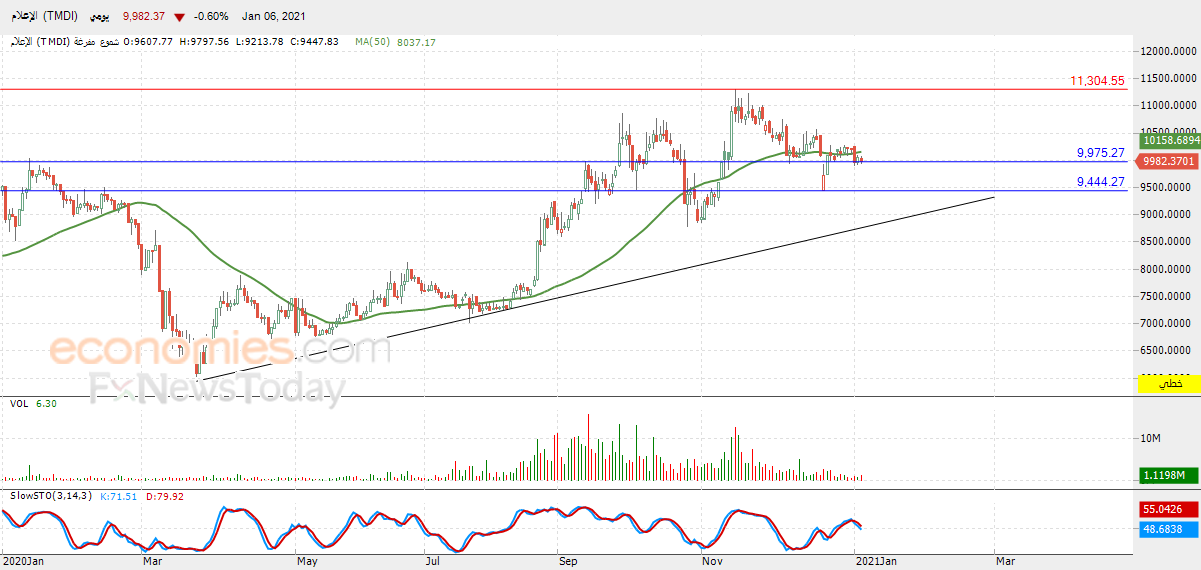Click the green 10158.6894 MA price tag
This screenshot has width=1201, height=570.
click(1169, 142)
